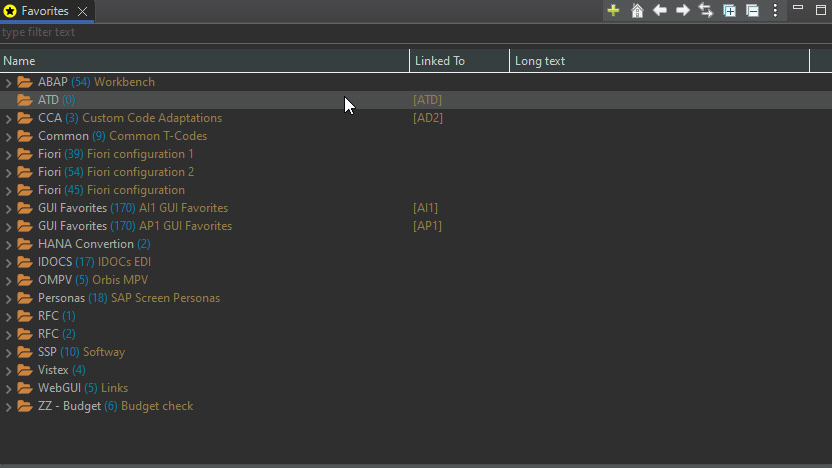832x468 pixels.
Task: Select 'Personas (18) SAP Screen Personas' text
Action: [129, 298]
